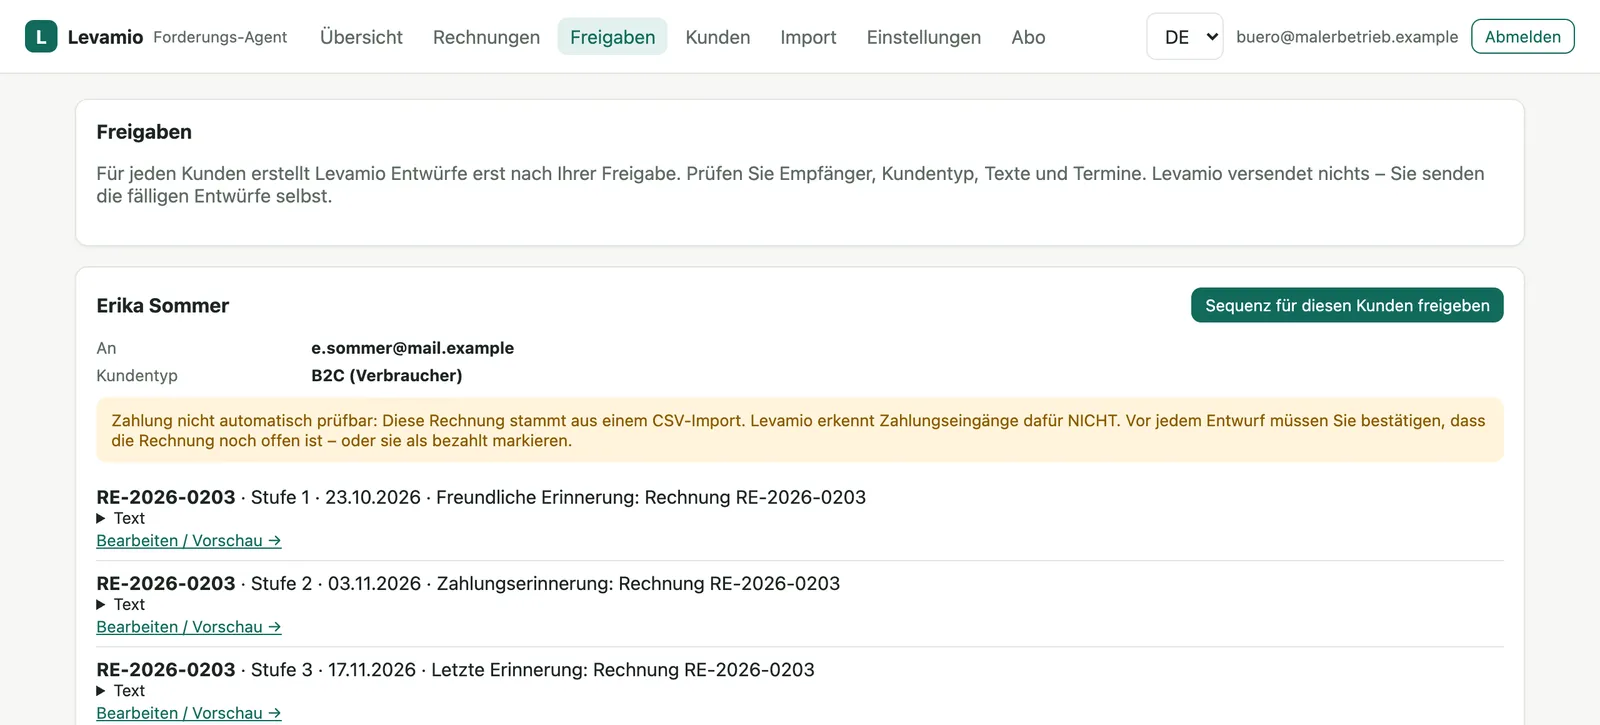Click the buero@malerbetrieb.example account email
Screen dimensions: 1600x725
point(1347,37)
